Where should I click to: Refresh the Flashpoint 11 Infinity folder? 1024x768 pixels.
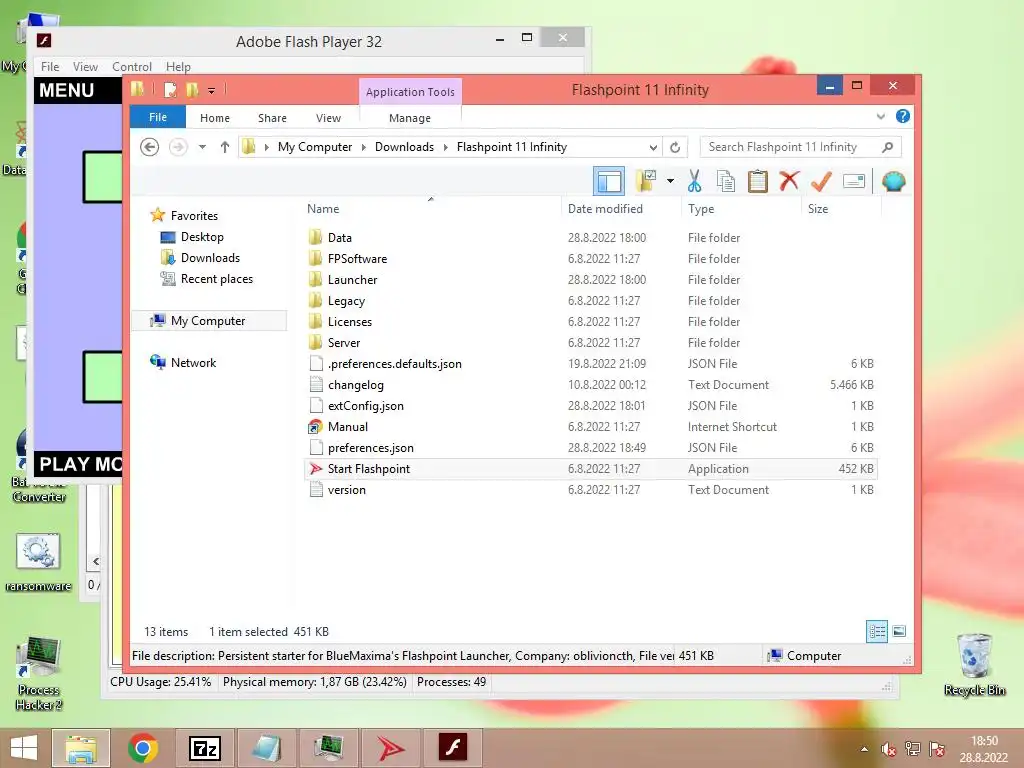click(x=675, y=147)
